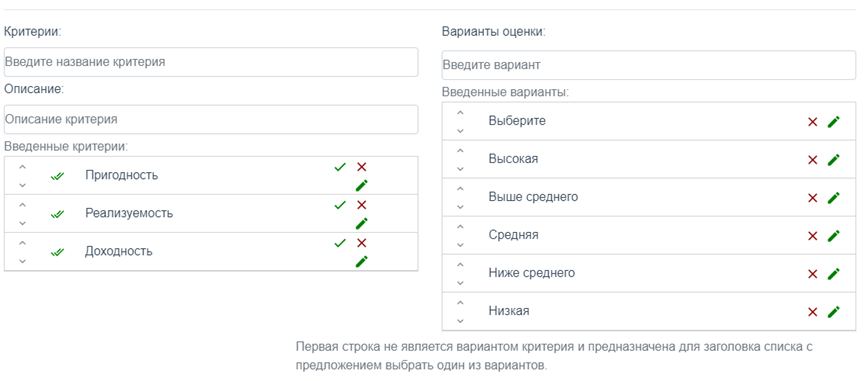864x381 pixels.
Task: Click the Описание критерия input field
Action: click(x=211, y=119)
